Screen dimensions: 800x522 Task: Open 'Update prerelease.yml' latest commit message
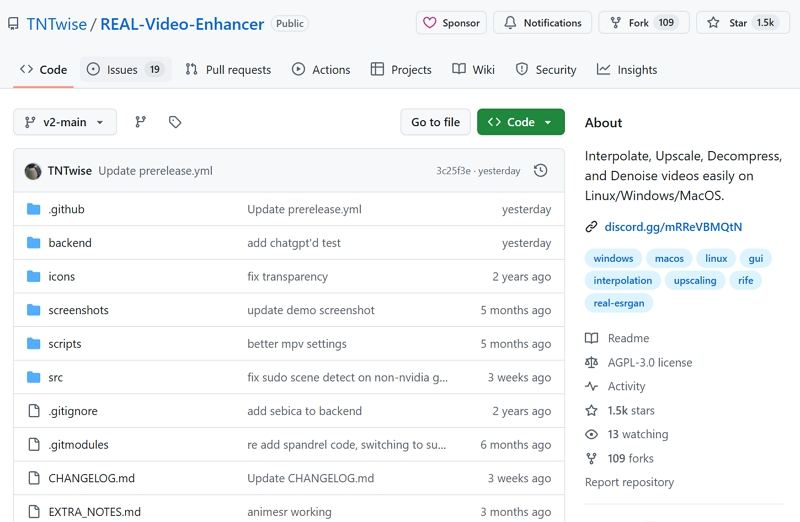[156, 171]
